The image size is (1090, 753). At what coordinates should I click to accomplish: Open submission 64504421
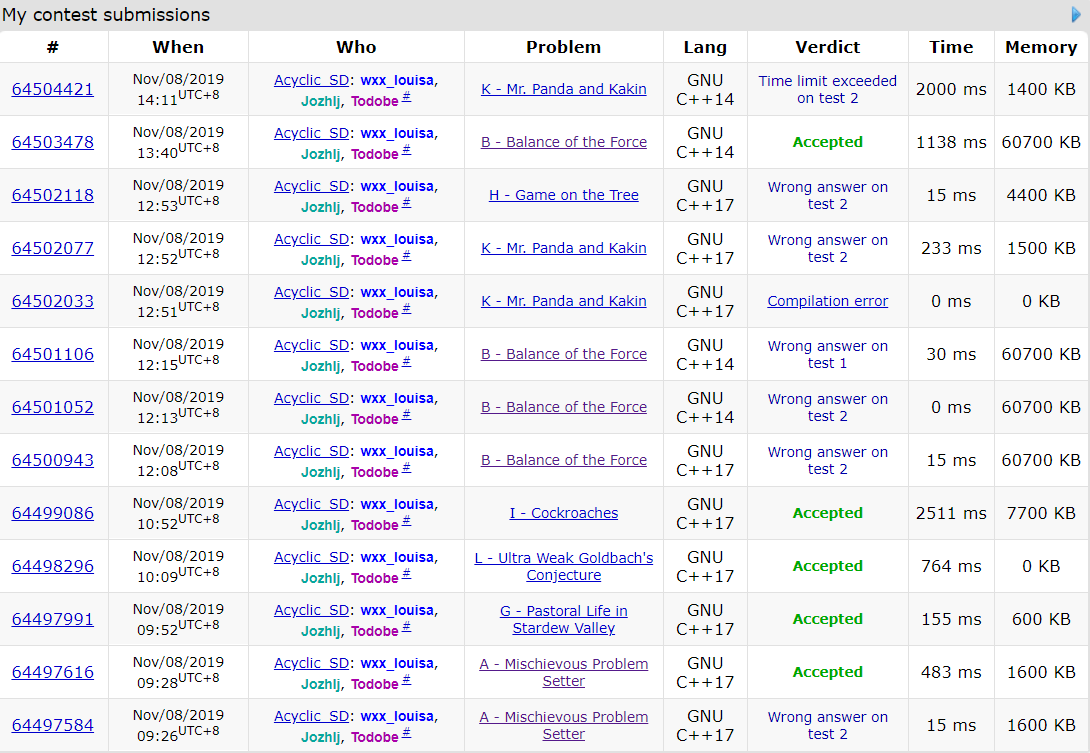[53, 89]
